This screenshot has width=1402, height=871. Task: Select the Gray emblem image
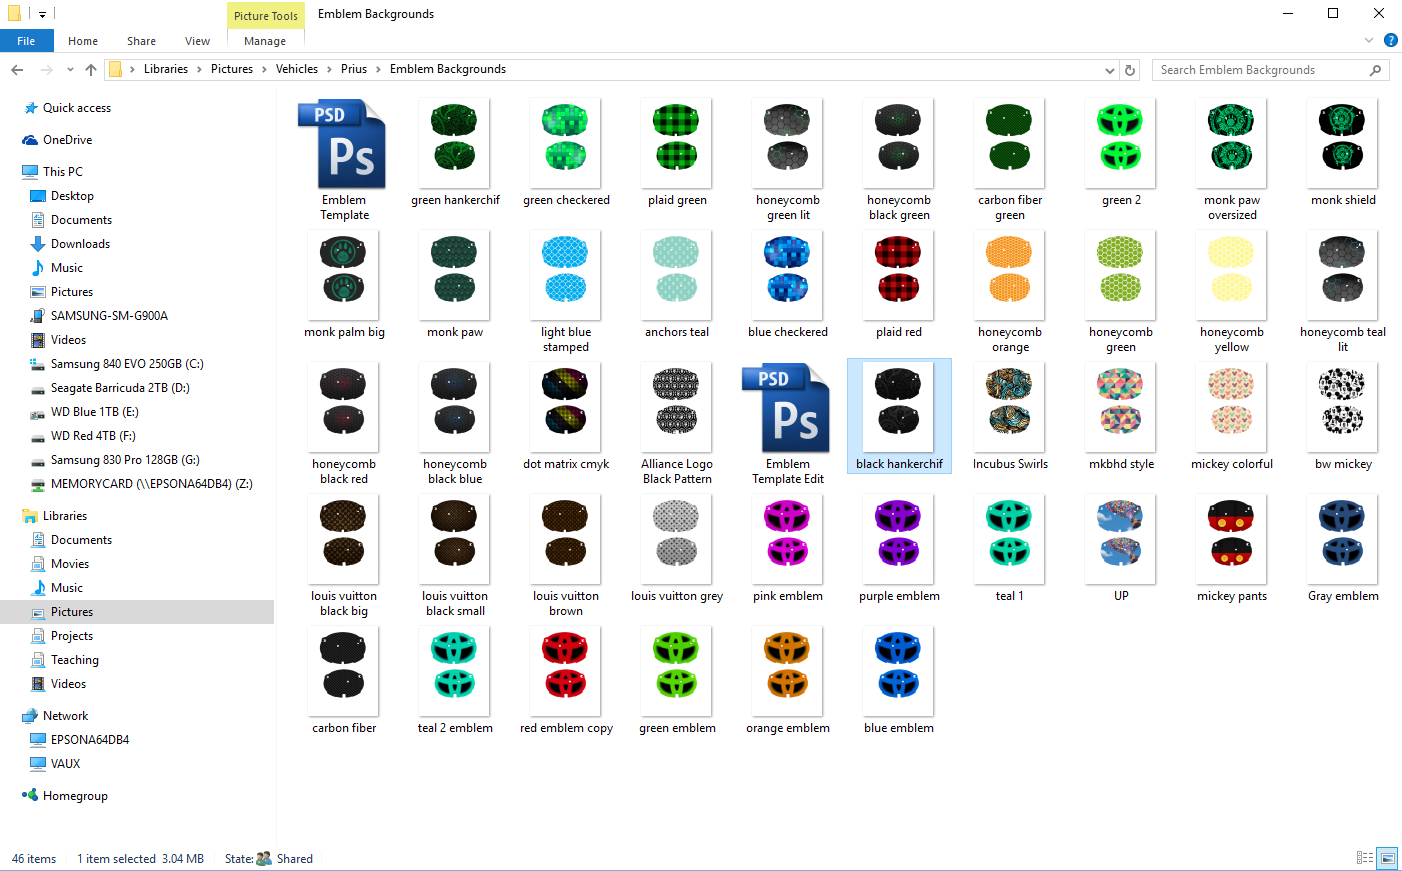(x=1343, y=540)
